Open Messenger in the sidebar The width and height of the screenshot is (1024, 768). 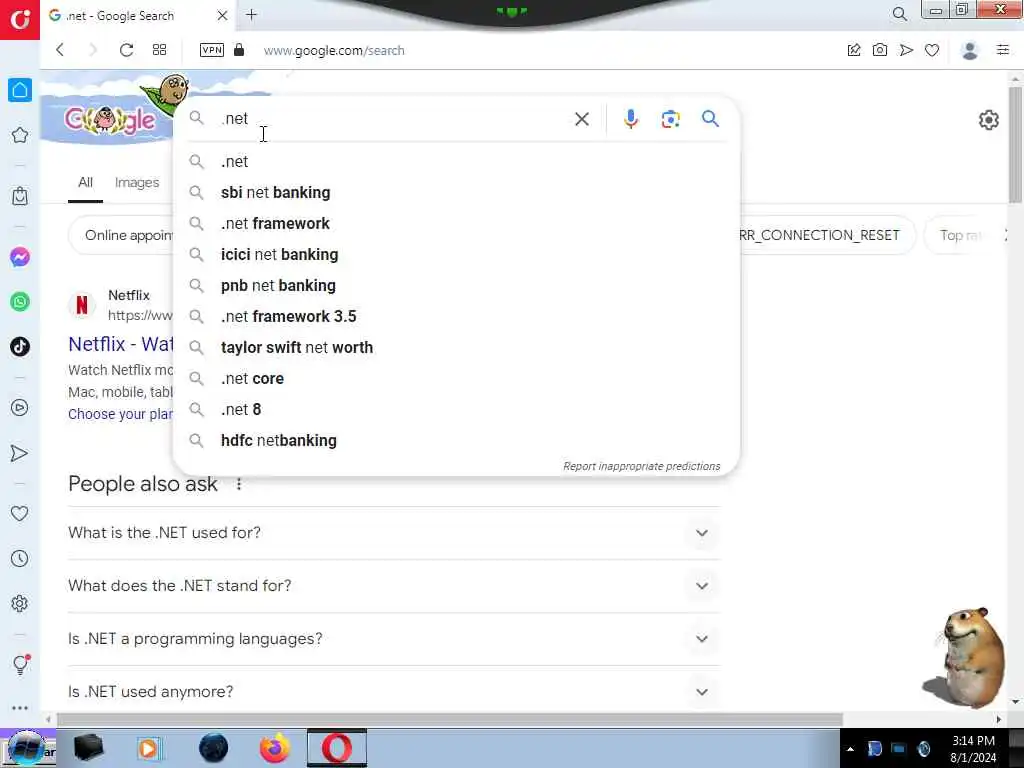(x=20, y=257)
